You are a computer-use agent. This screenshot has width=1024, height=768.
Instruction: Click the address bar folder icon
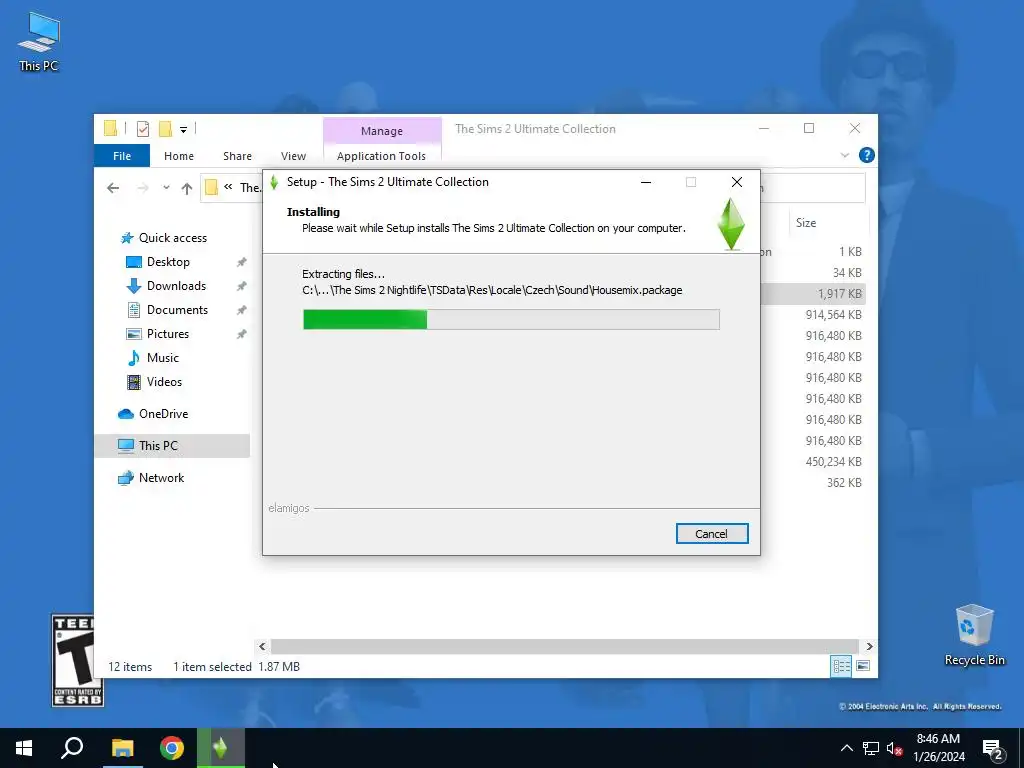coord(211,188)
